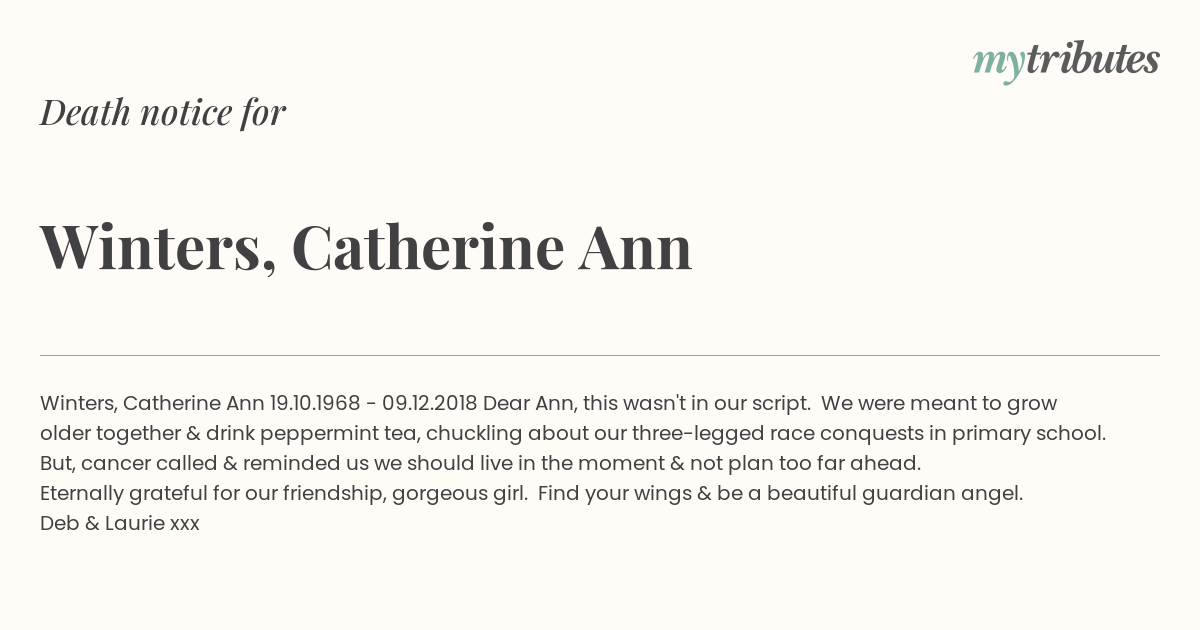This screenshot has width=1200, height=630.
Task: Click the signature "Deb & Laurie xxx"
Action: [x=120, y=523]
